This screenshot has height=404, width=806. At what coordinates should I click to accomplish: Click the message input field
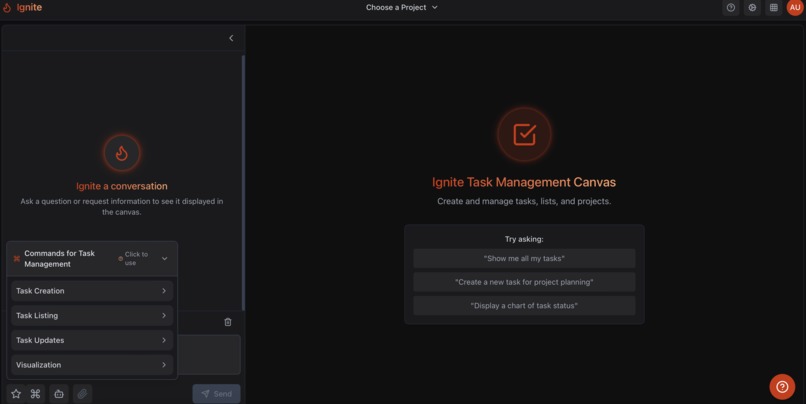(209, 355)
